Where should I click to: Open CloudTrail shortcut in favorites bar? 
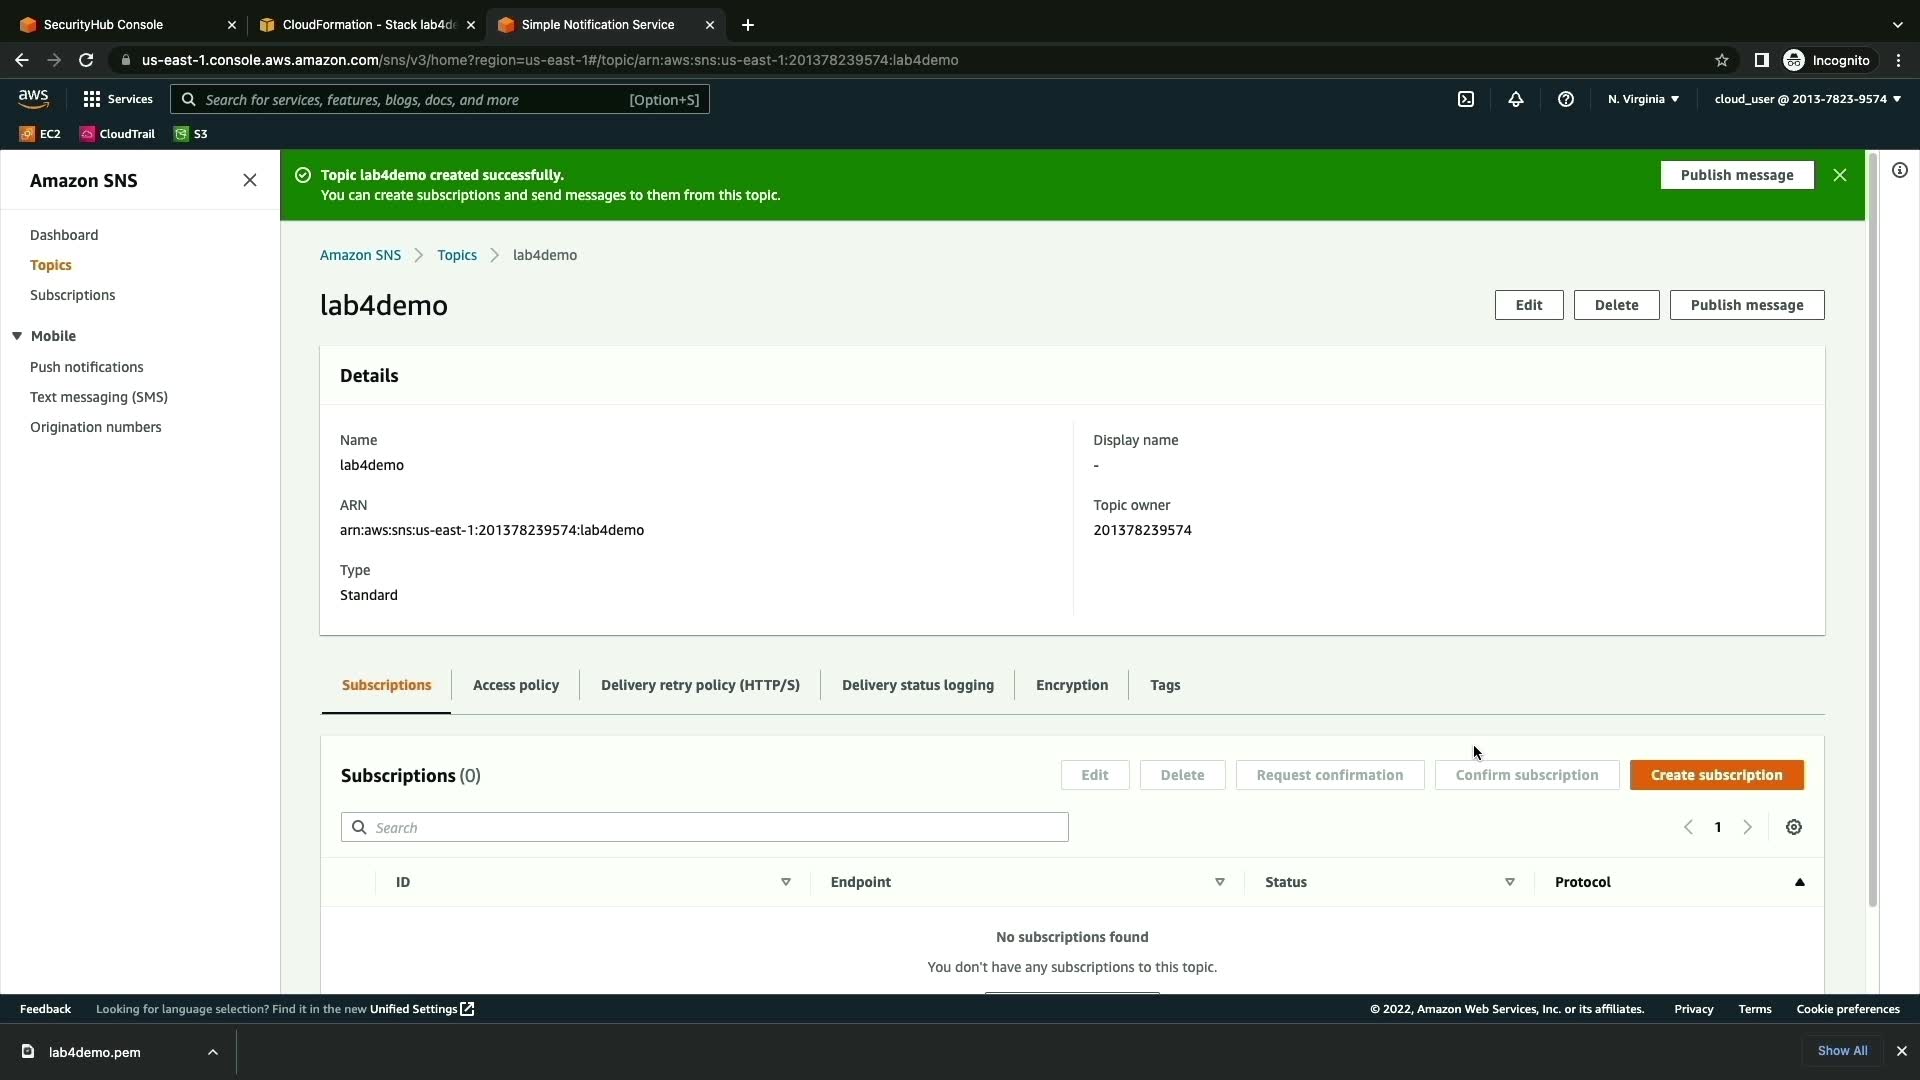click(x=118, y=134)
